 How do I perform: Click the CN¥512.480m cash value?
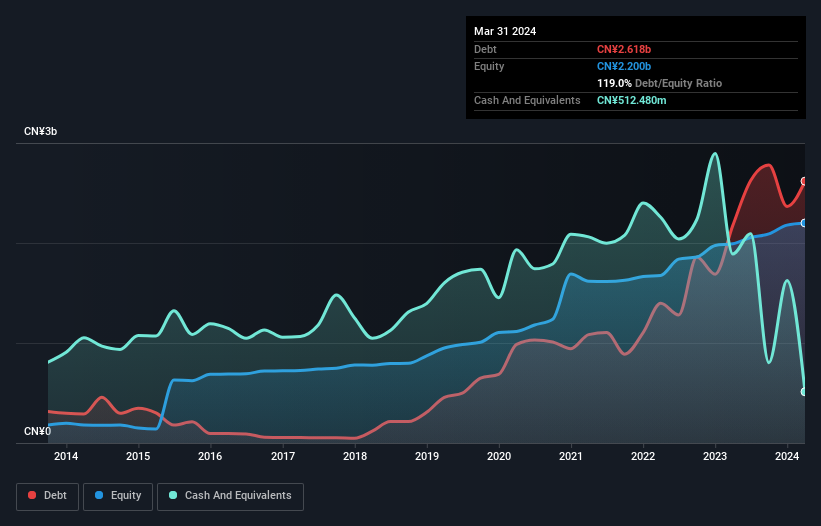point(631,100)
